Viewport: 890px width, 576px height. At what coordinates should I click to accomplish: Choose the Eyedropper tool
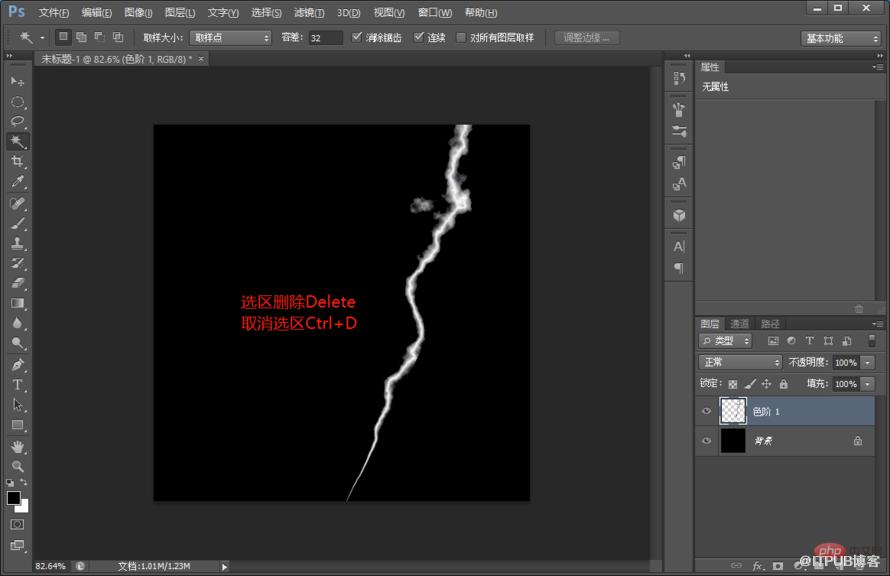click(x=18, y=182)
